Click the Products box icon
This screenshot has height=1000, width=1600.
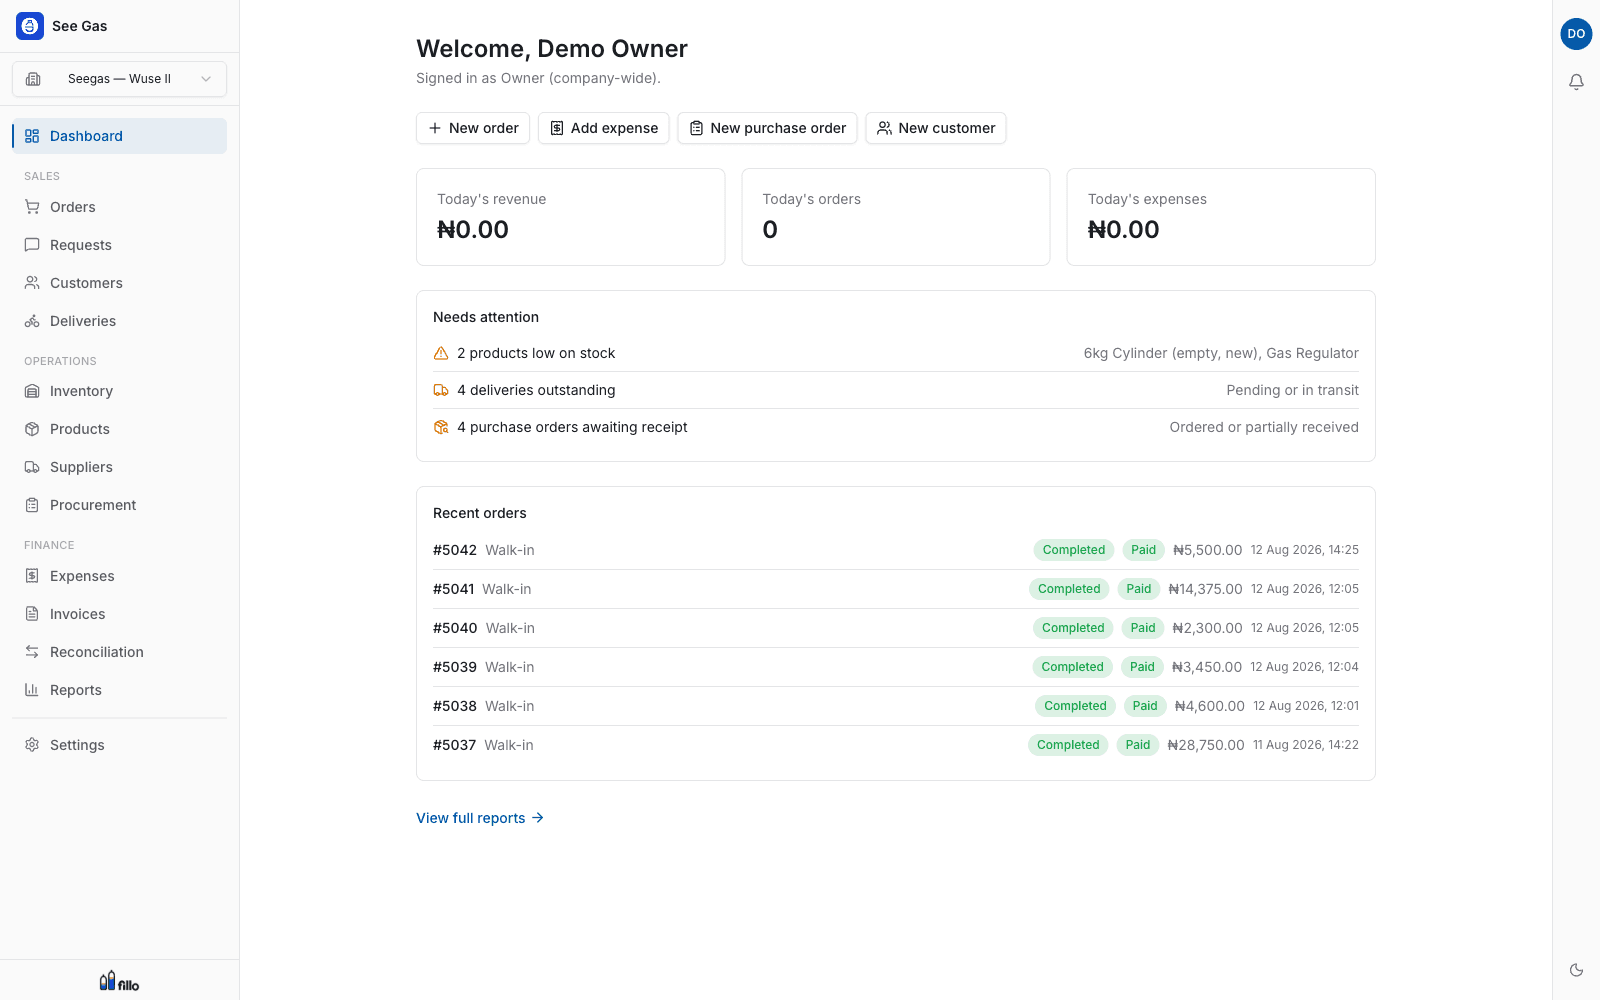(x=32, y=429)
